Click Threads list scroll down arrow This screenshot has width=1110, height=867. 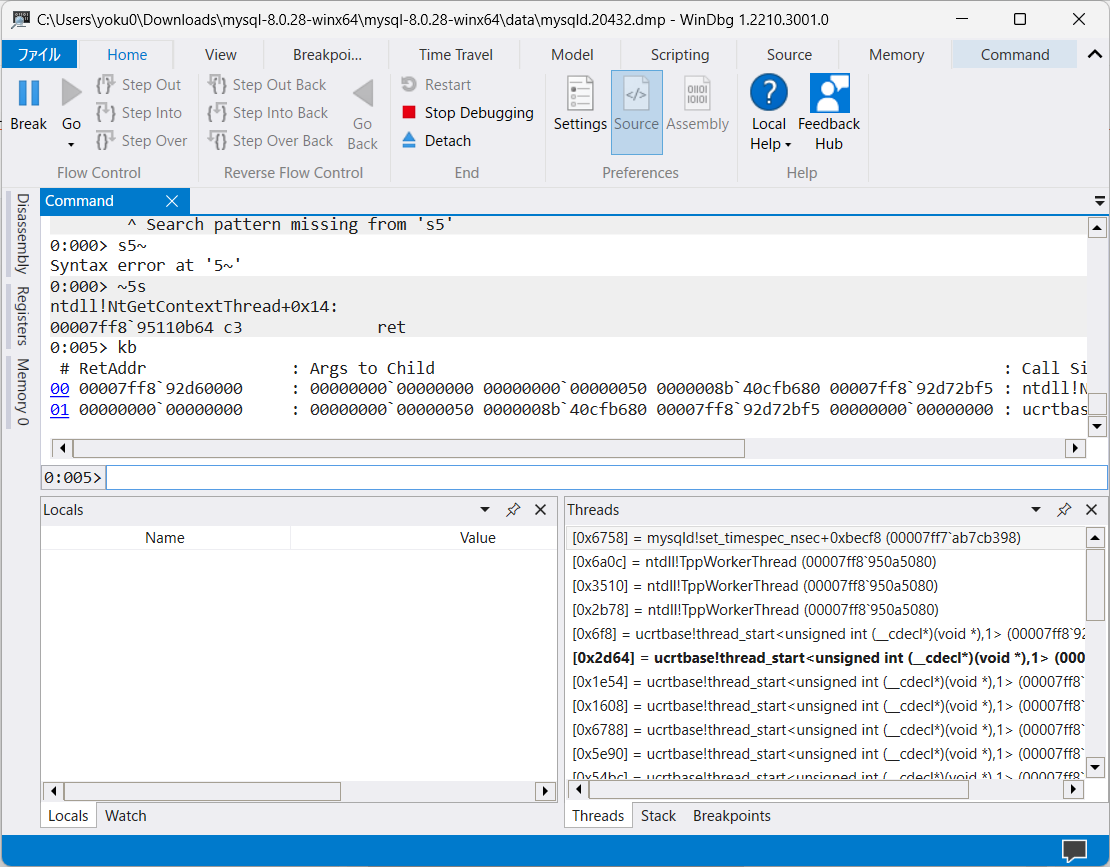[1095, 767]
